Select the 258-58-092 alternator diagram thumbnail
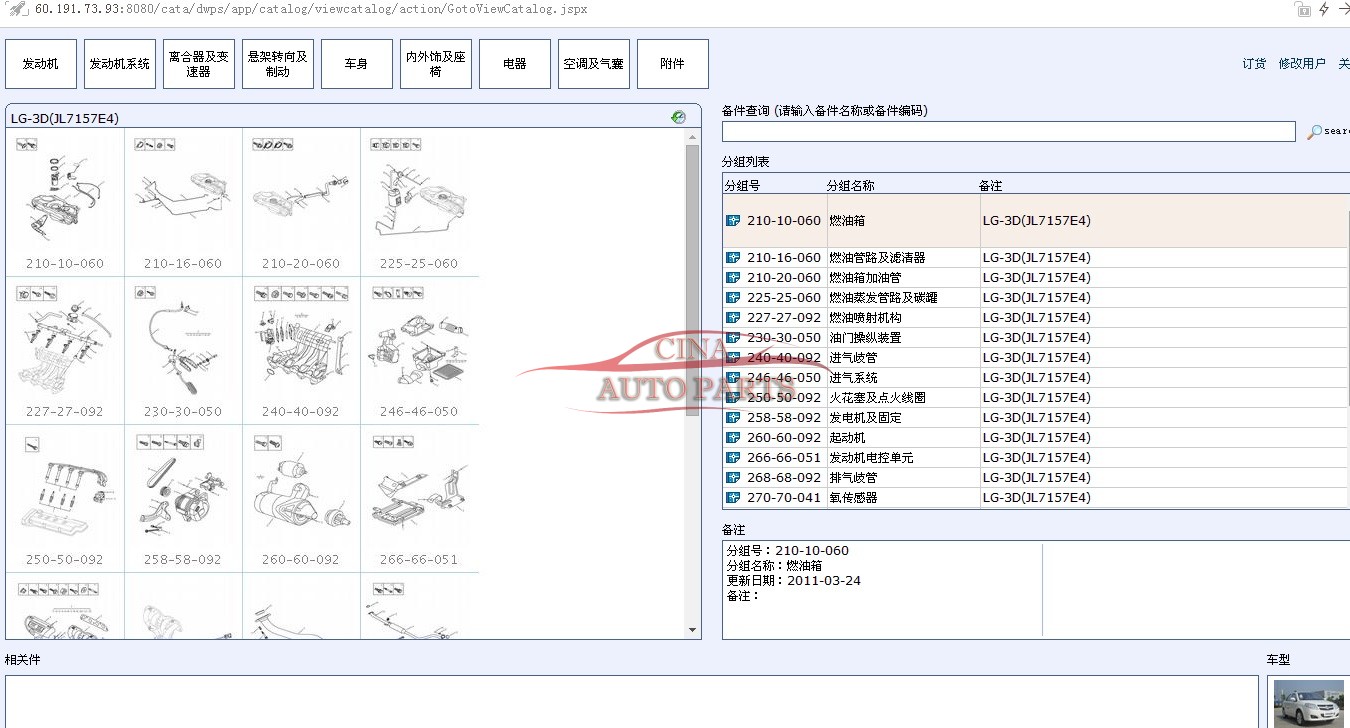The height and width of the screenshot is (728, 1350). tap(183, 497)
